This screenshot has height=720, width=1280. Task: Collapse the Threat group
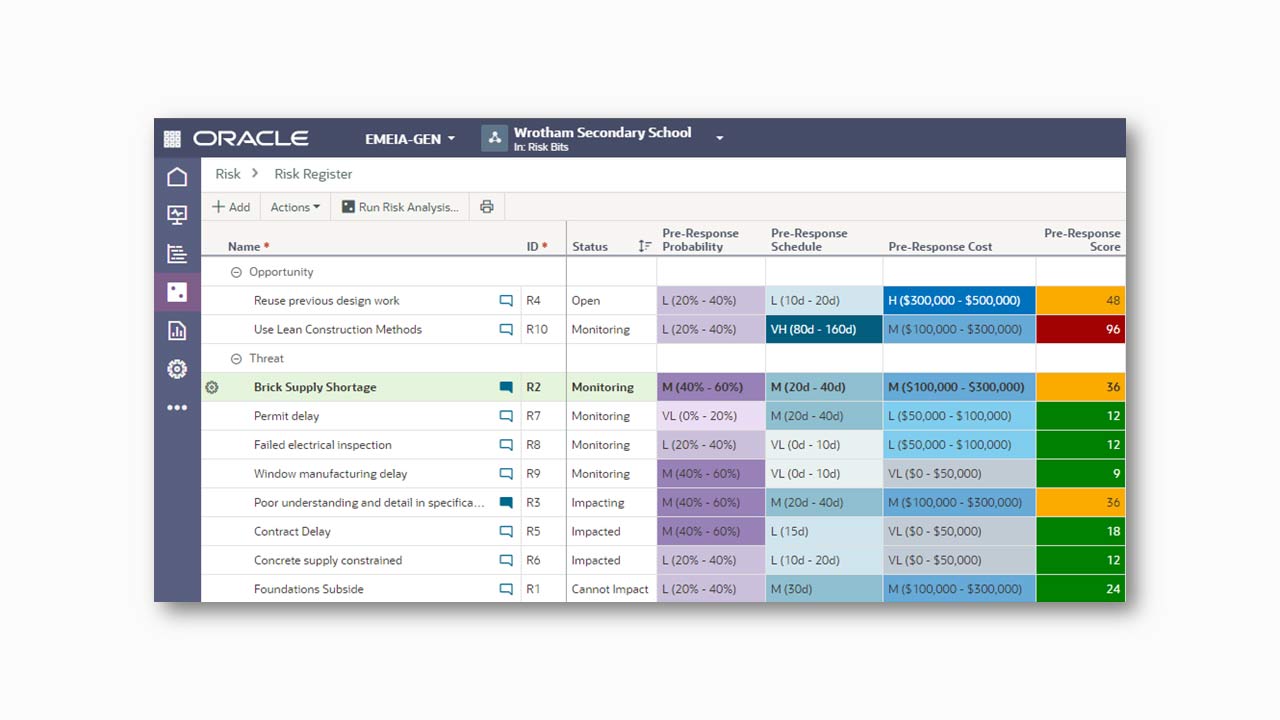[x=236, y=358]
